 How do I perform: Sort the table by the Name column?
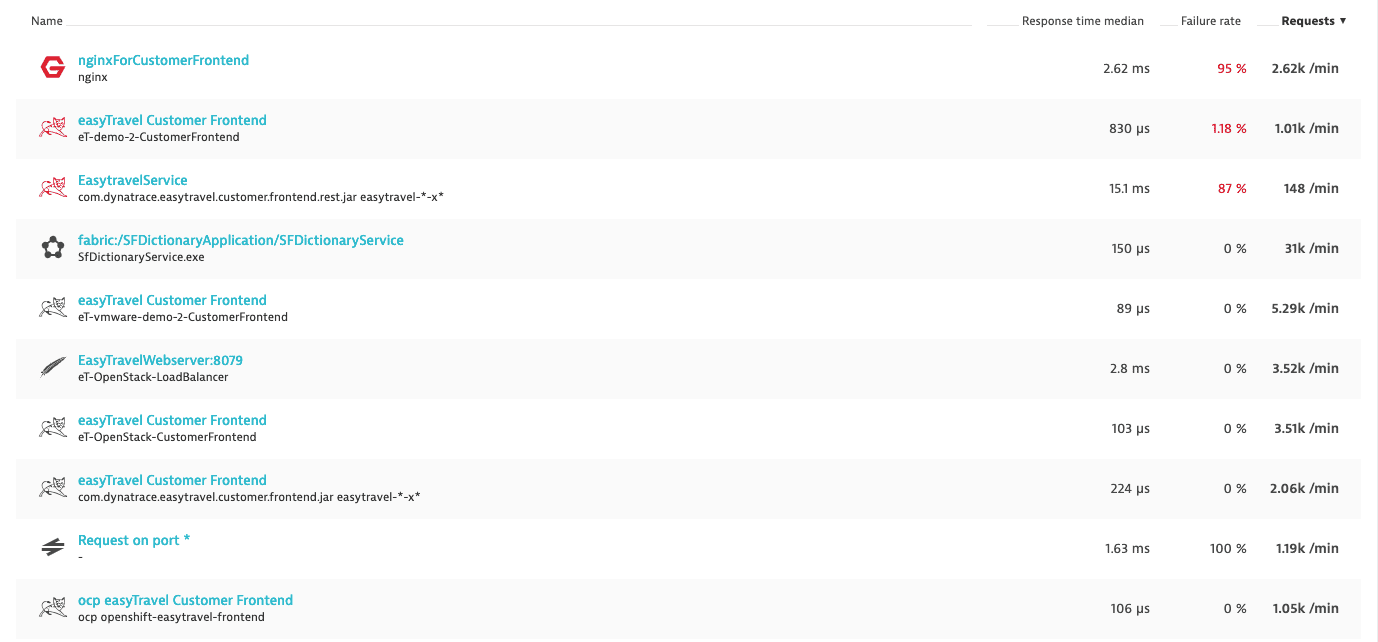coord(47,21)
